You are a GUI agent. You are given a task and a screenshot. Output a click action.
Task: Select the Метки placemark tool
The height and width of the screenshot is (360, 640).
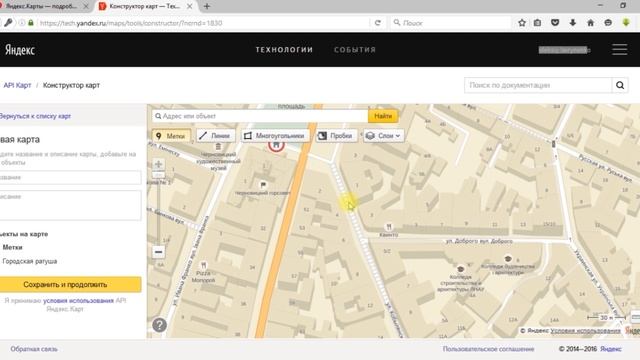tap(171, 136)
